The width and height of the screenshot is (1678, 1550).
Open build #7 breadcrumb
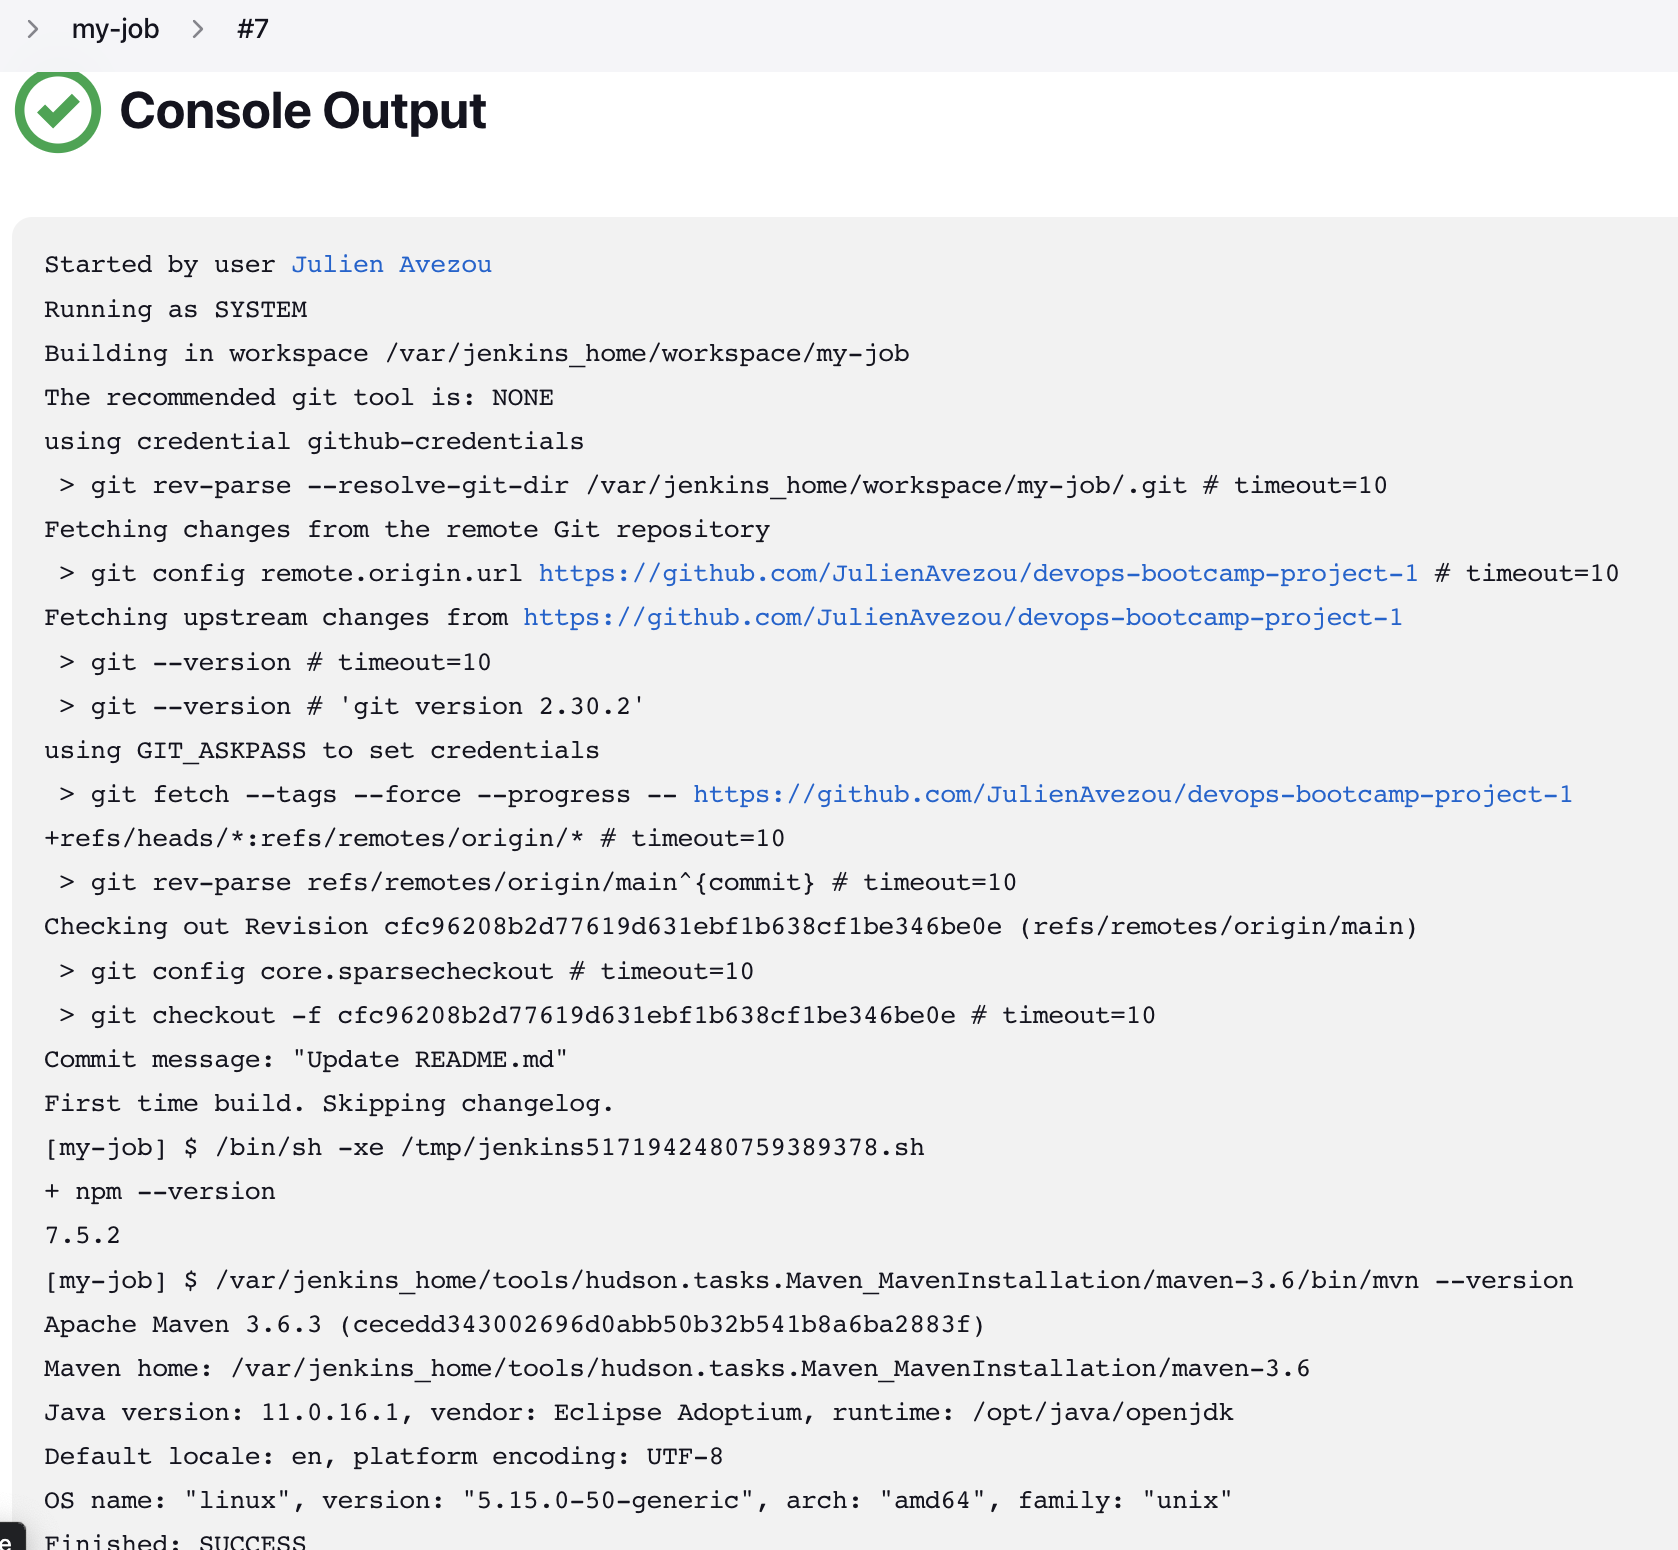click(253, 29)
